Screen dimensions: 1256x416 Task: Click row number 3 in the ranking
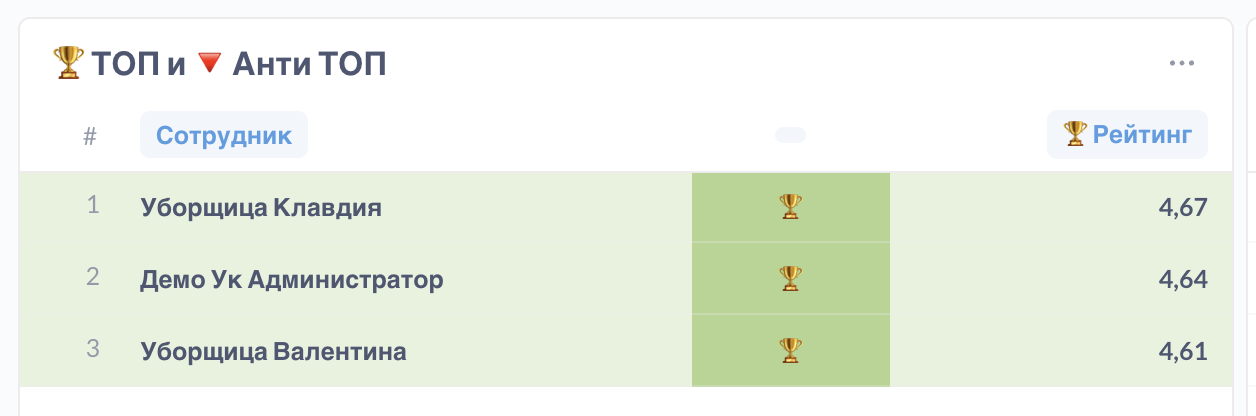click(x=93, y=350)
